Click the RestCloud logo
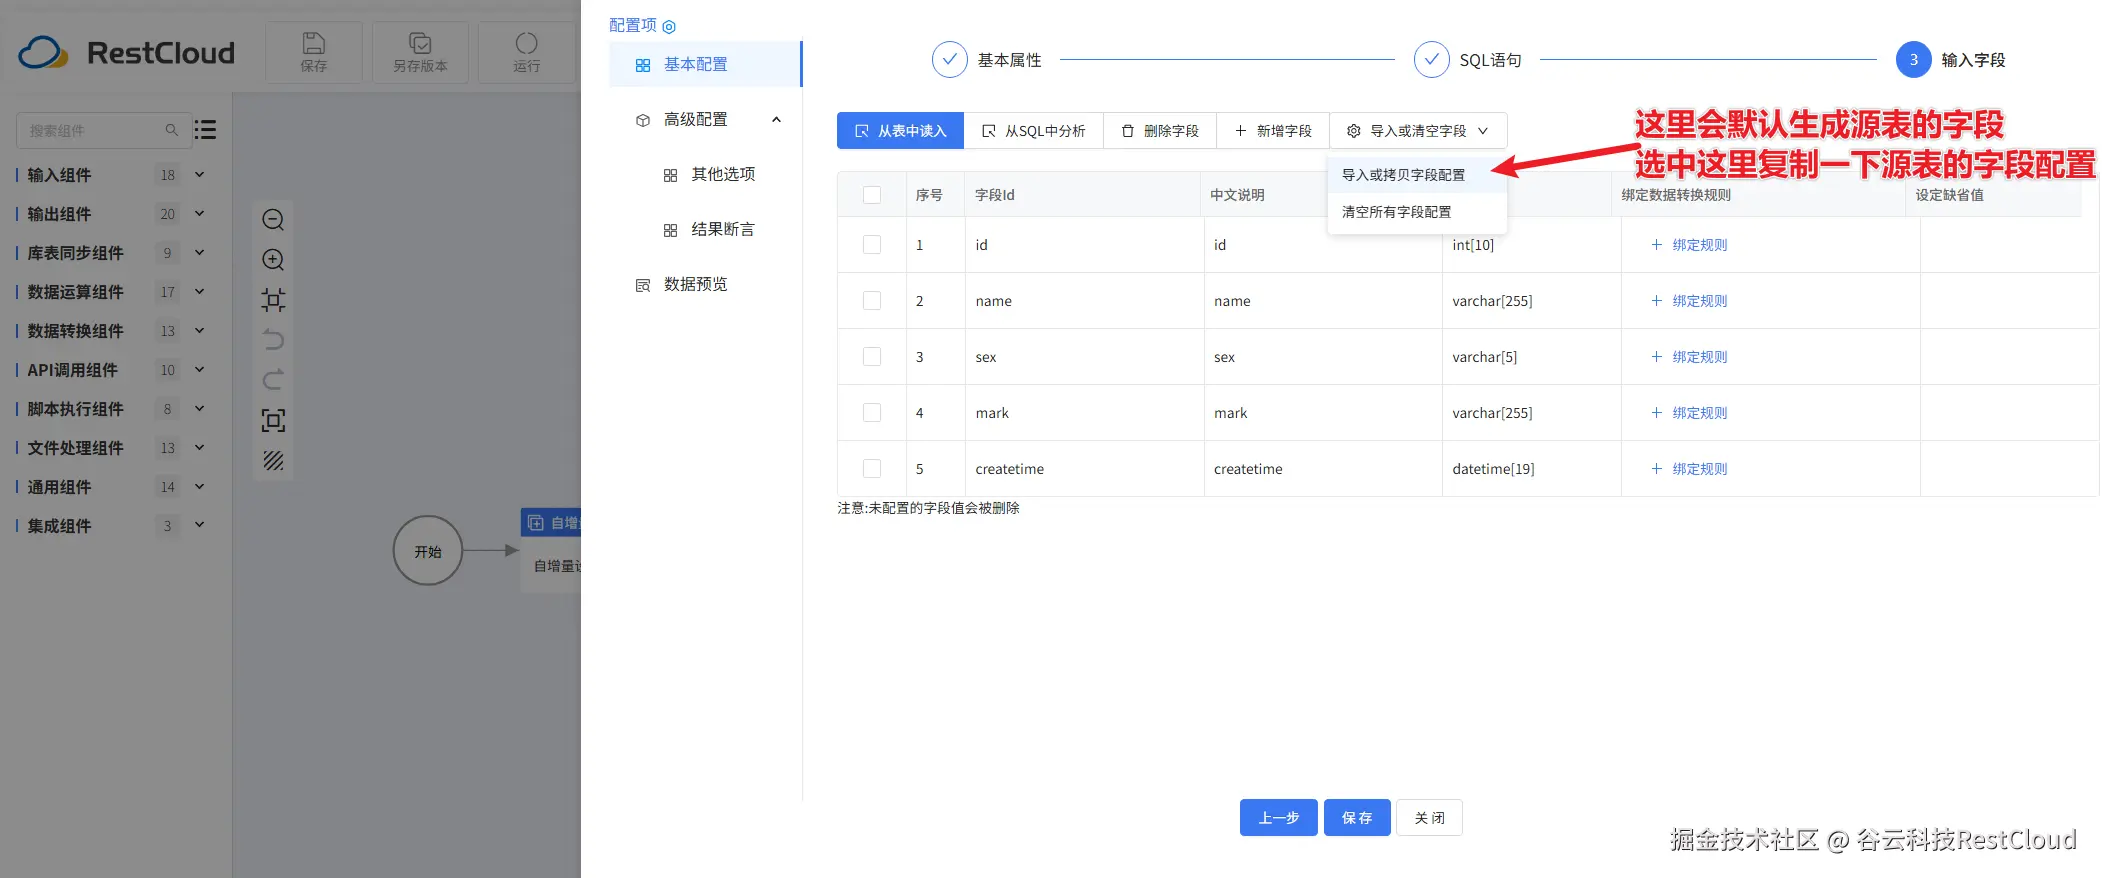2102x878 pixels. point(127,53)
